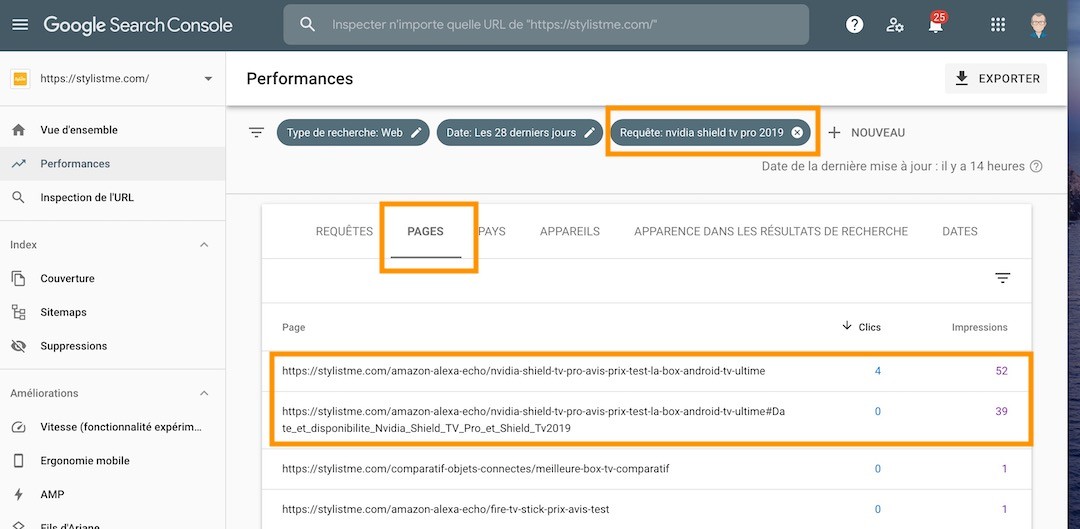Open the Type de recherche: Web filter
Screen dimensions: 1080x529
tap(353, 133)
